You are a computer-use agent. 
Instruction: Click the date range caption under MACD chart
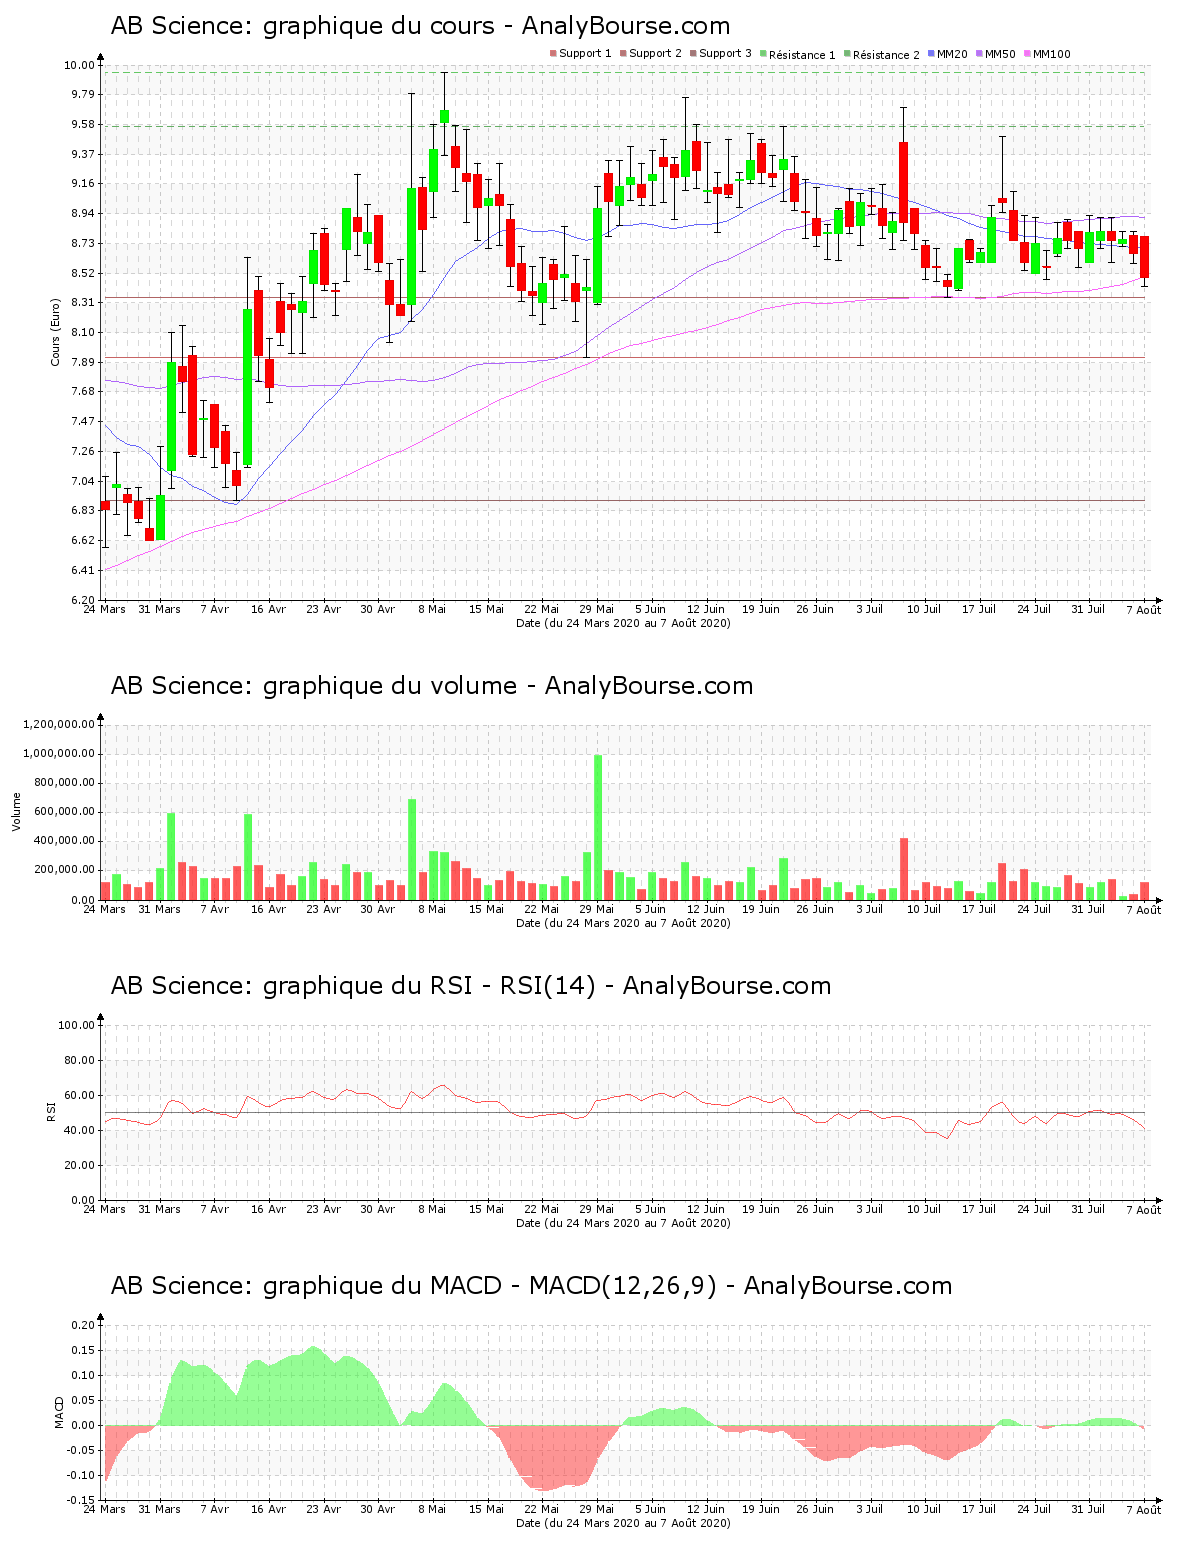[x=623, y=1522]
